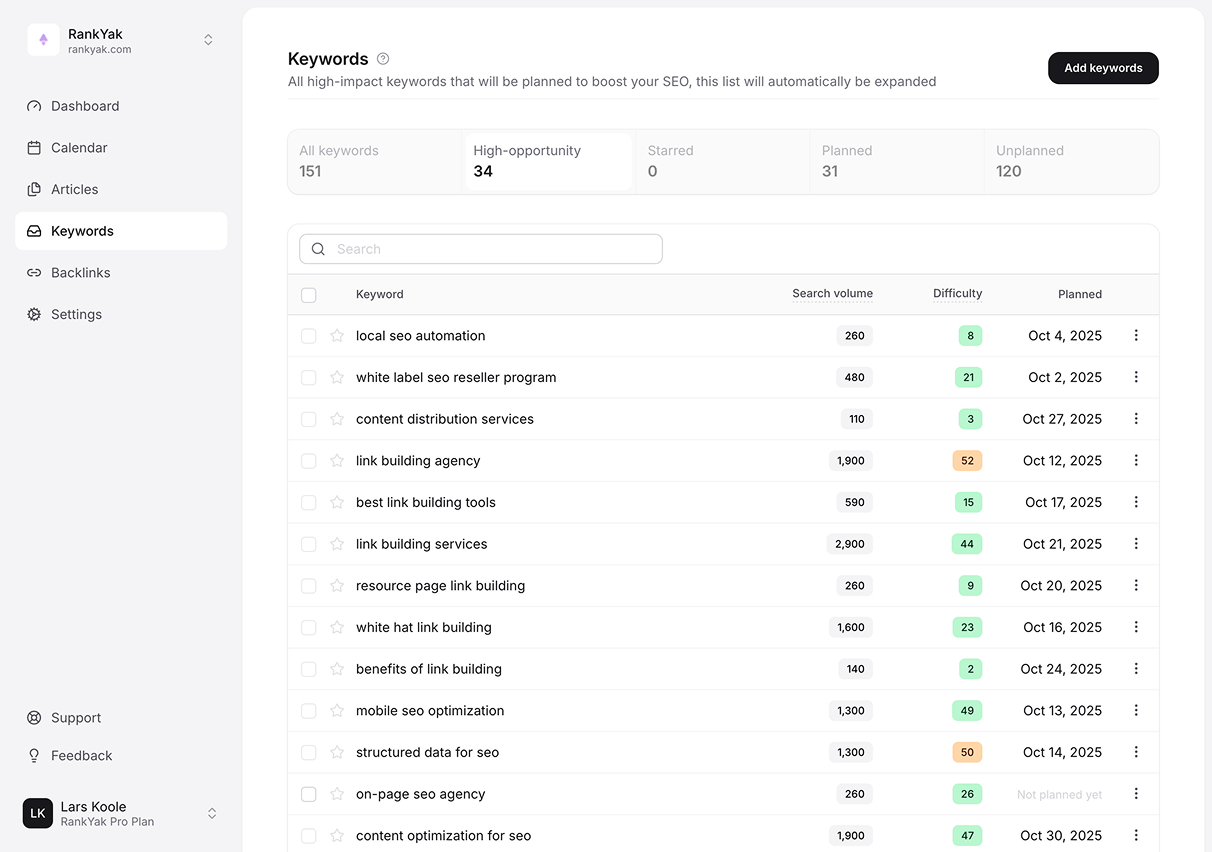
Task: Open Dashboard from the sidebar
Action: pyautogui.click(x=85, y=106)
